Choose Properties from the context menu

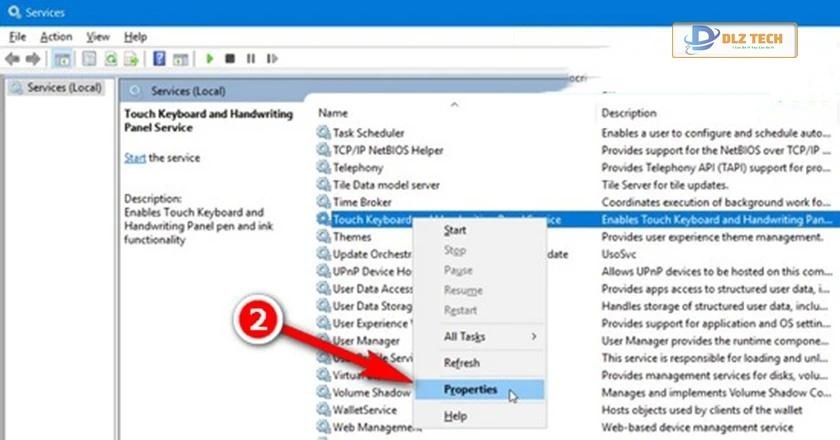(x=470, y=390)
